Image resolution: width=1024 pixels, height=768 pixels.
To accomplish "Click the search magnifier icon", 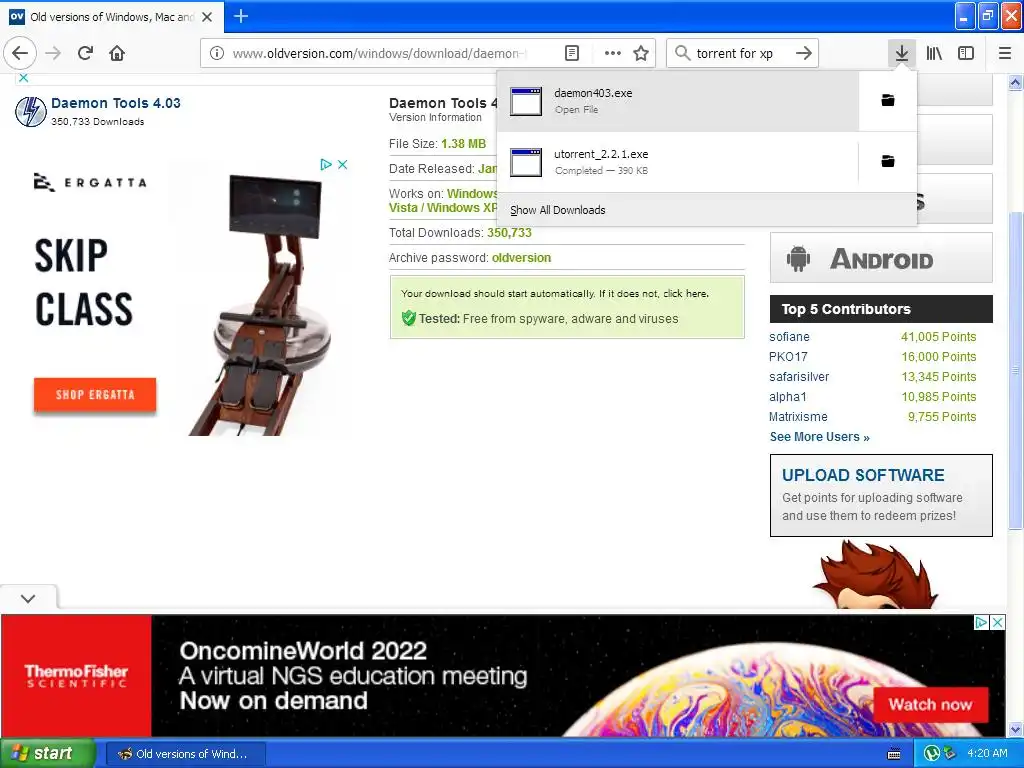I will [x=682, y=53].
